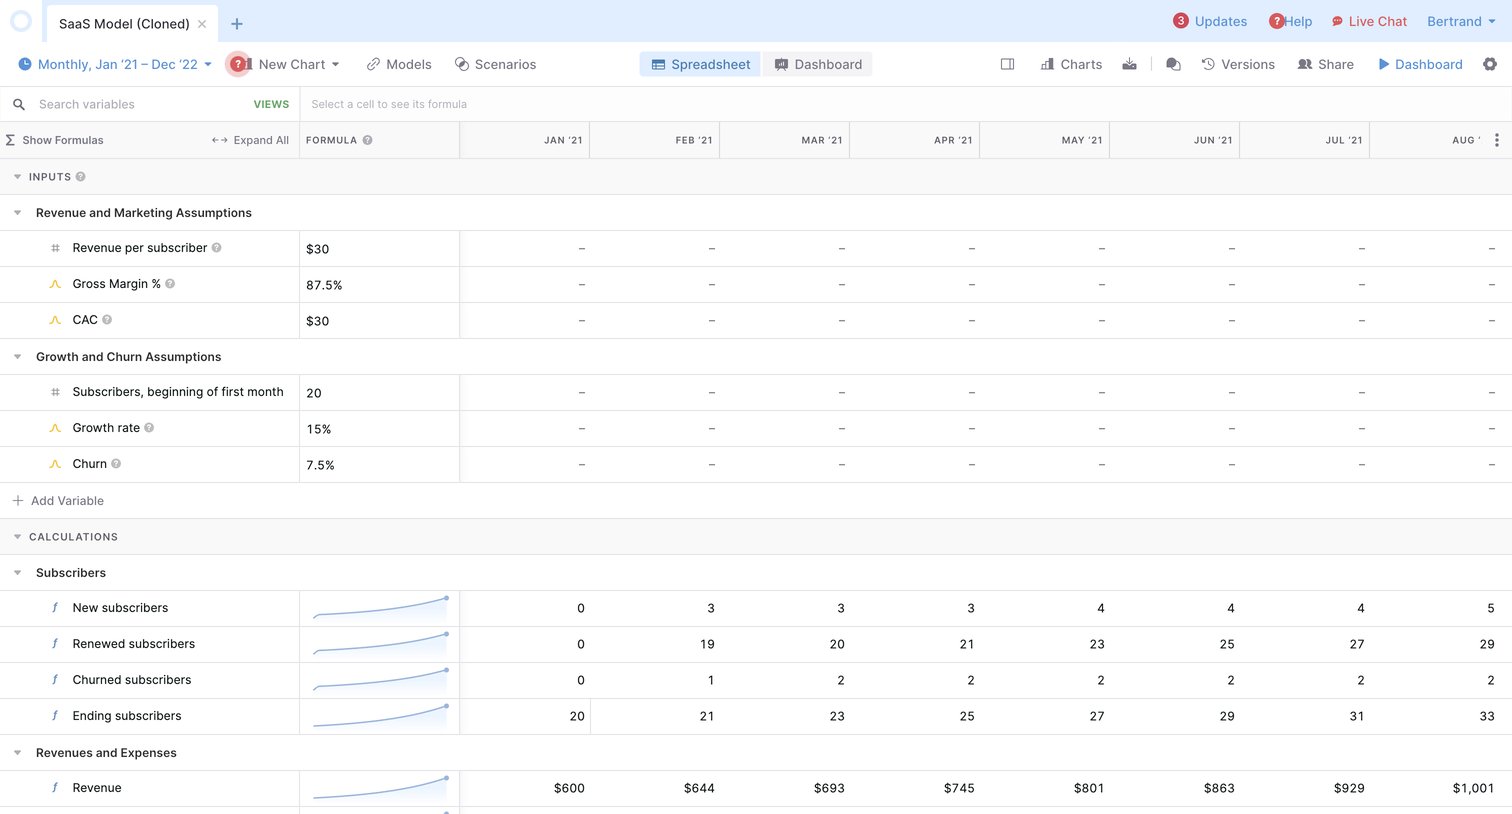The image size is (1512, 814).
Task: Click into Search variables field
Action: click(x=140, y=104)
